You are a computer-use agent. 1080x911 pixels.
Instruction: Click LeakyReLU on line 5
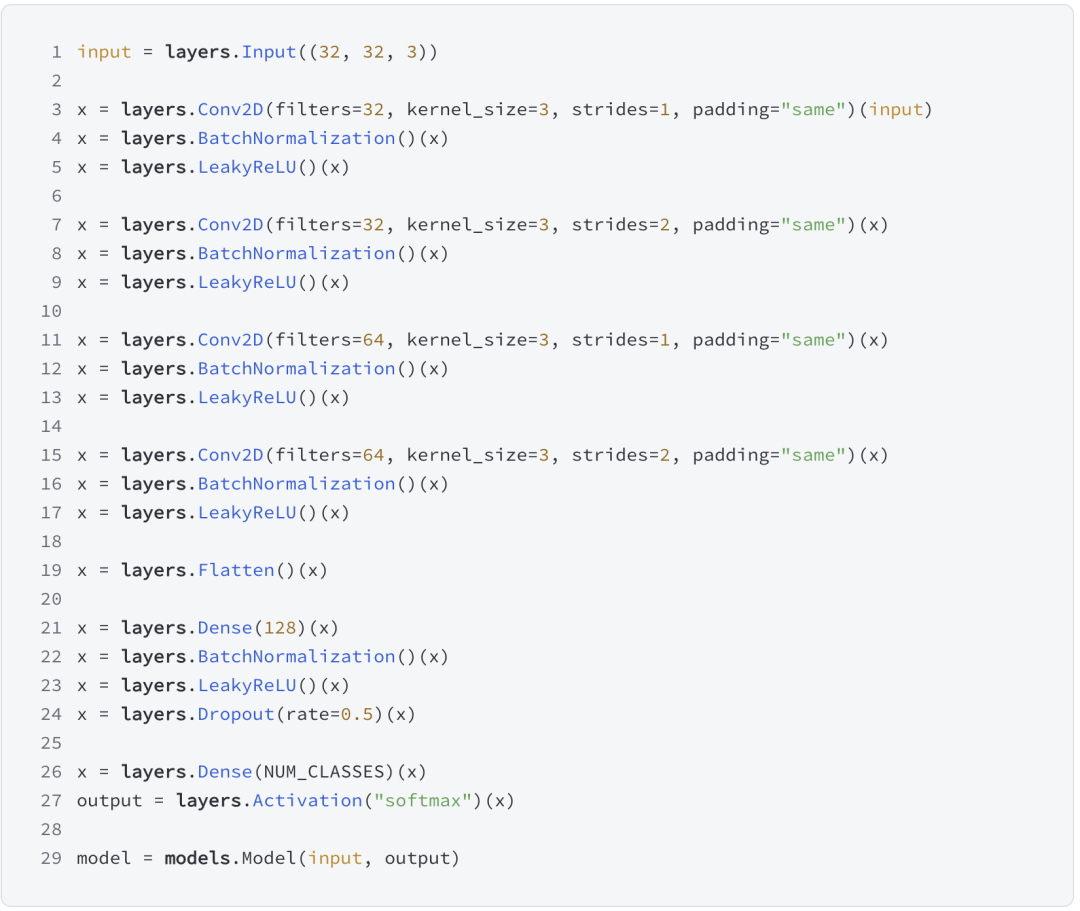(x=247, y=167)
